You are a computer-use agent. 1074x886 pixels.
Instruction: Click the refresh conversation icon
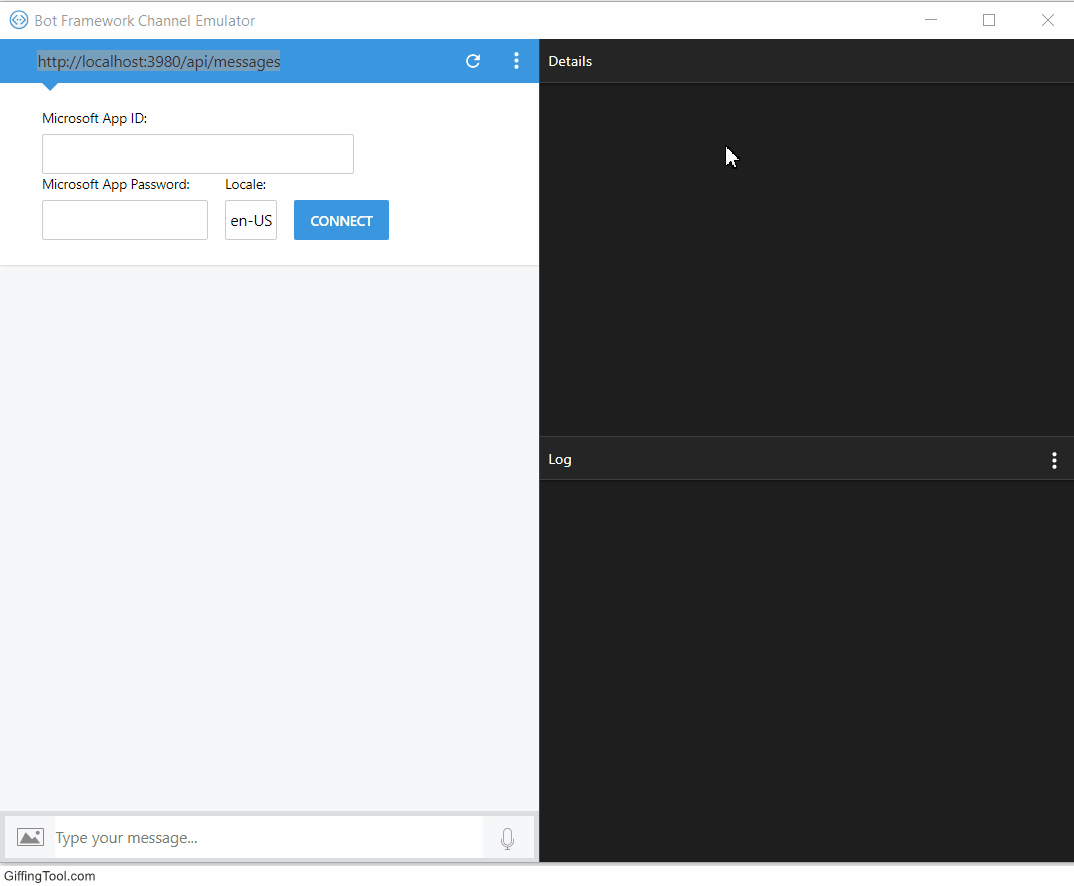[x=473, y=61]
